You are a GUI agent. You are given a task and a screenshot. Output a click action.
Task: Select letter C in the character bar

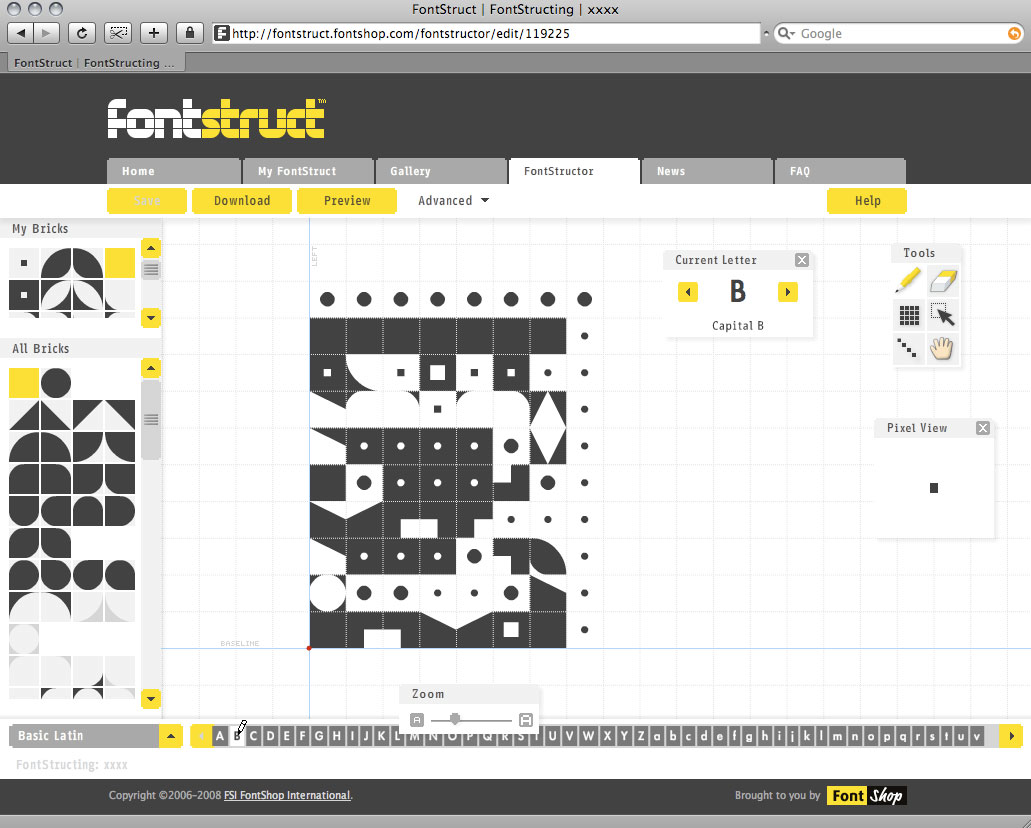coord(253,736)
